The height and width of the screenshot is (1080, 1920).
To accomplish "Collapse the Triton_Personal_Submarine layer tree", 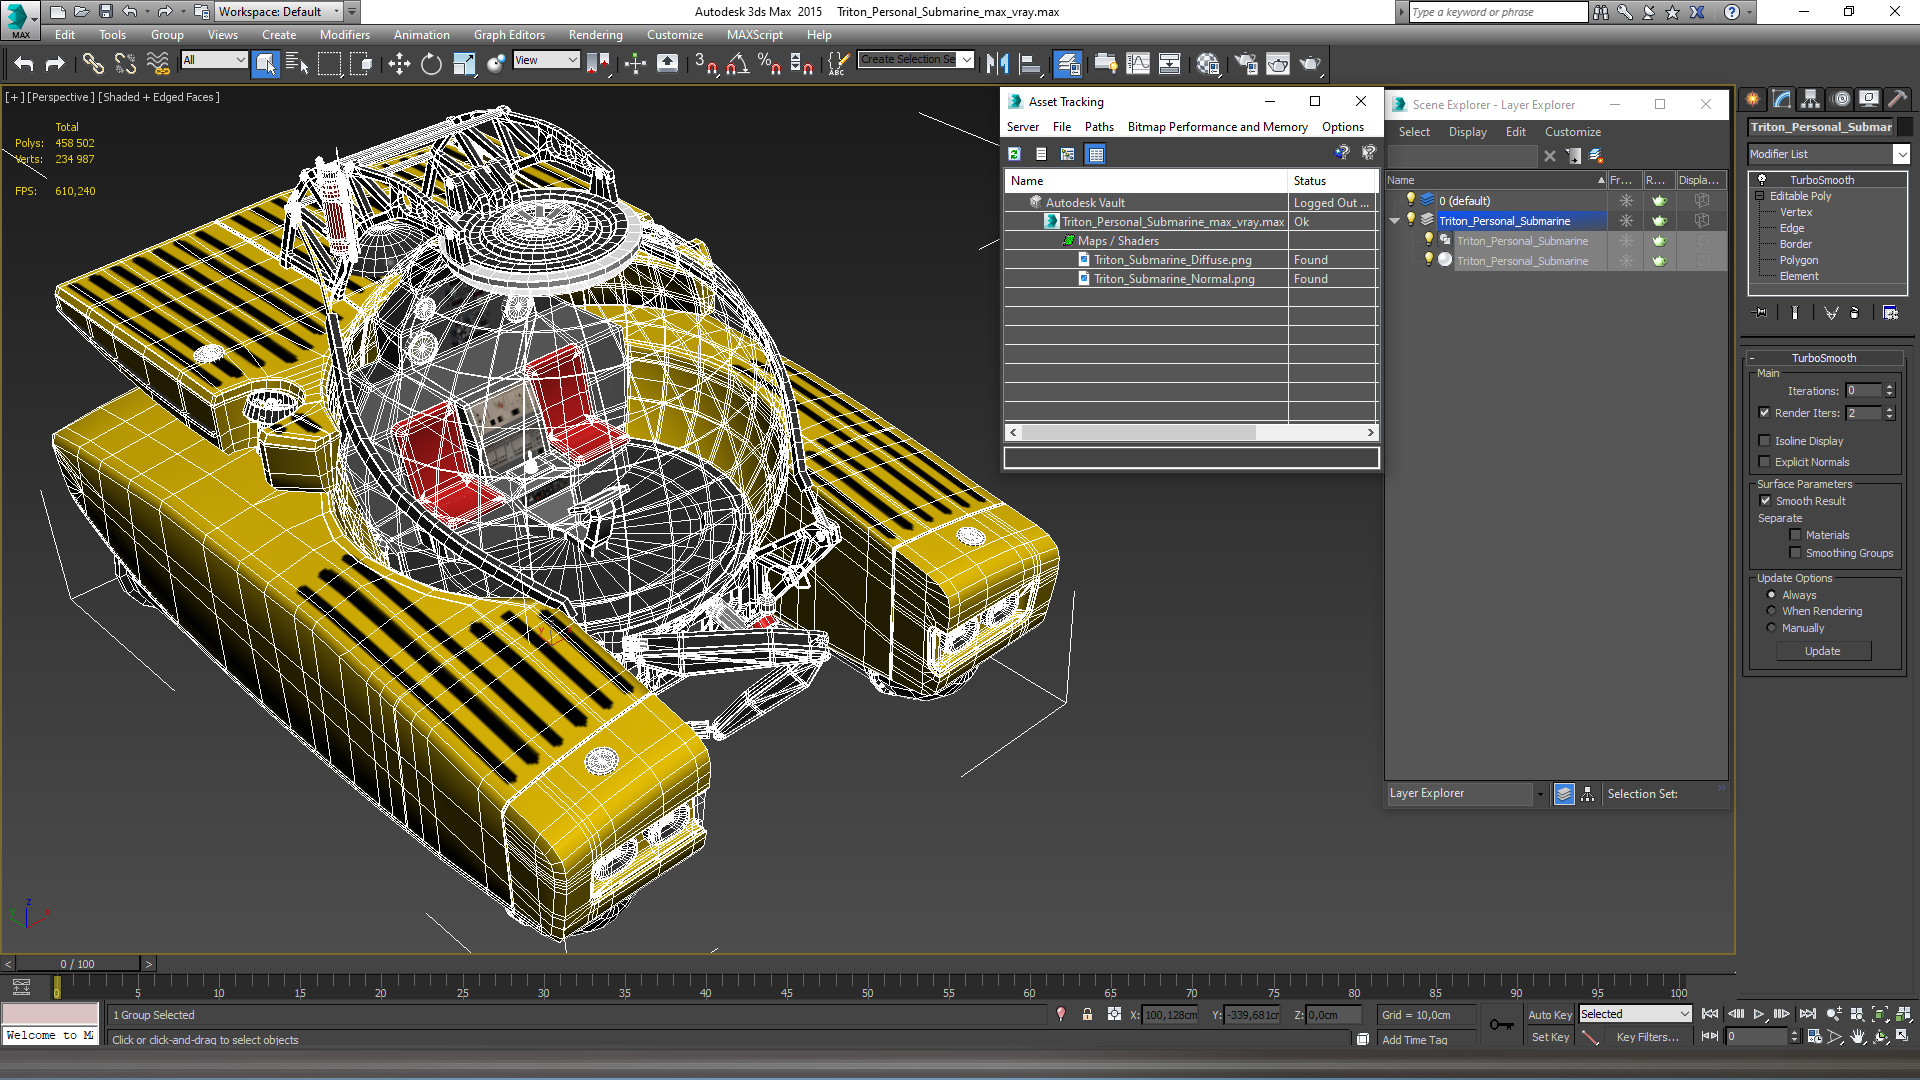I will click(1395, 221).
